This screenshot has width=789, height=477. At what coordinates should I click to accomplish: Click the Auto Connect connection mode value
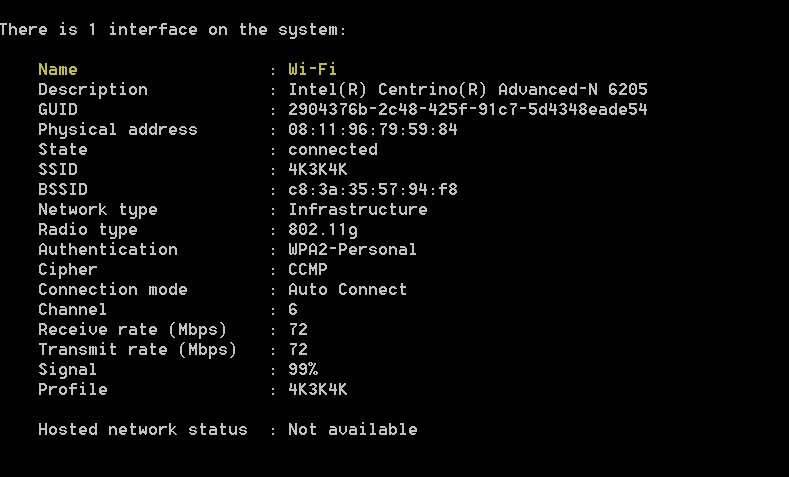tap(347, 290)
